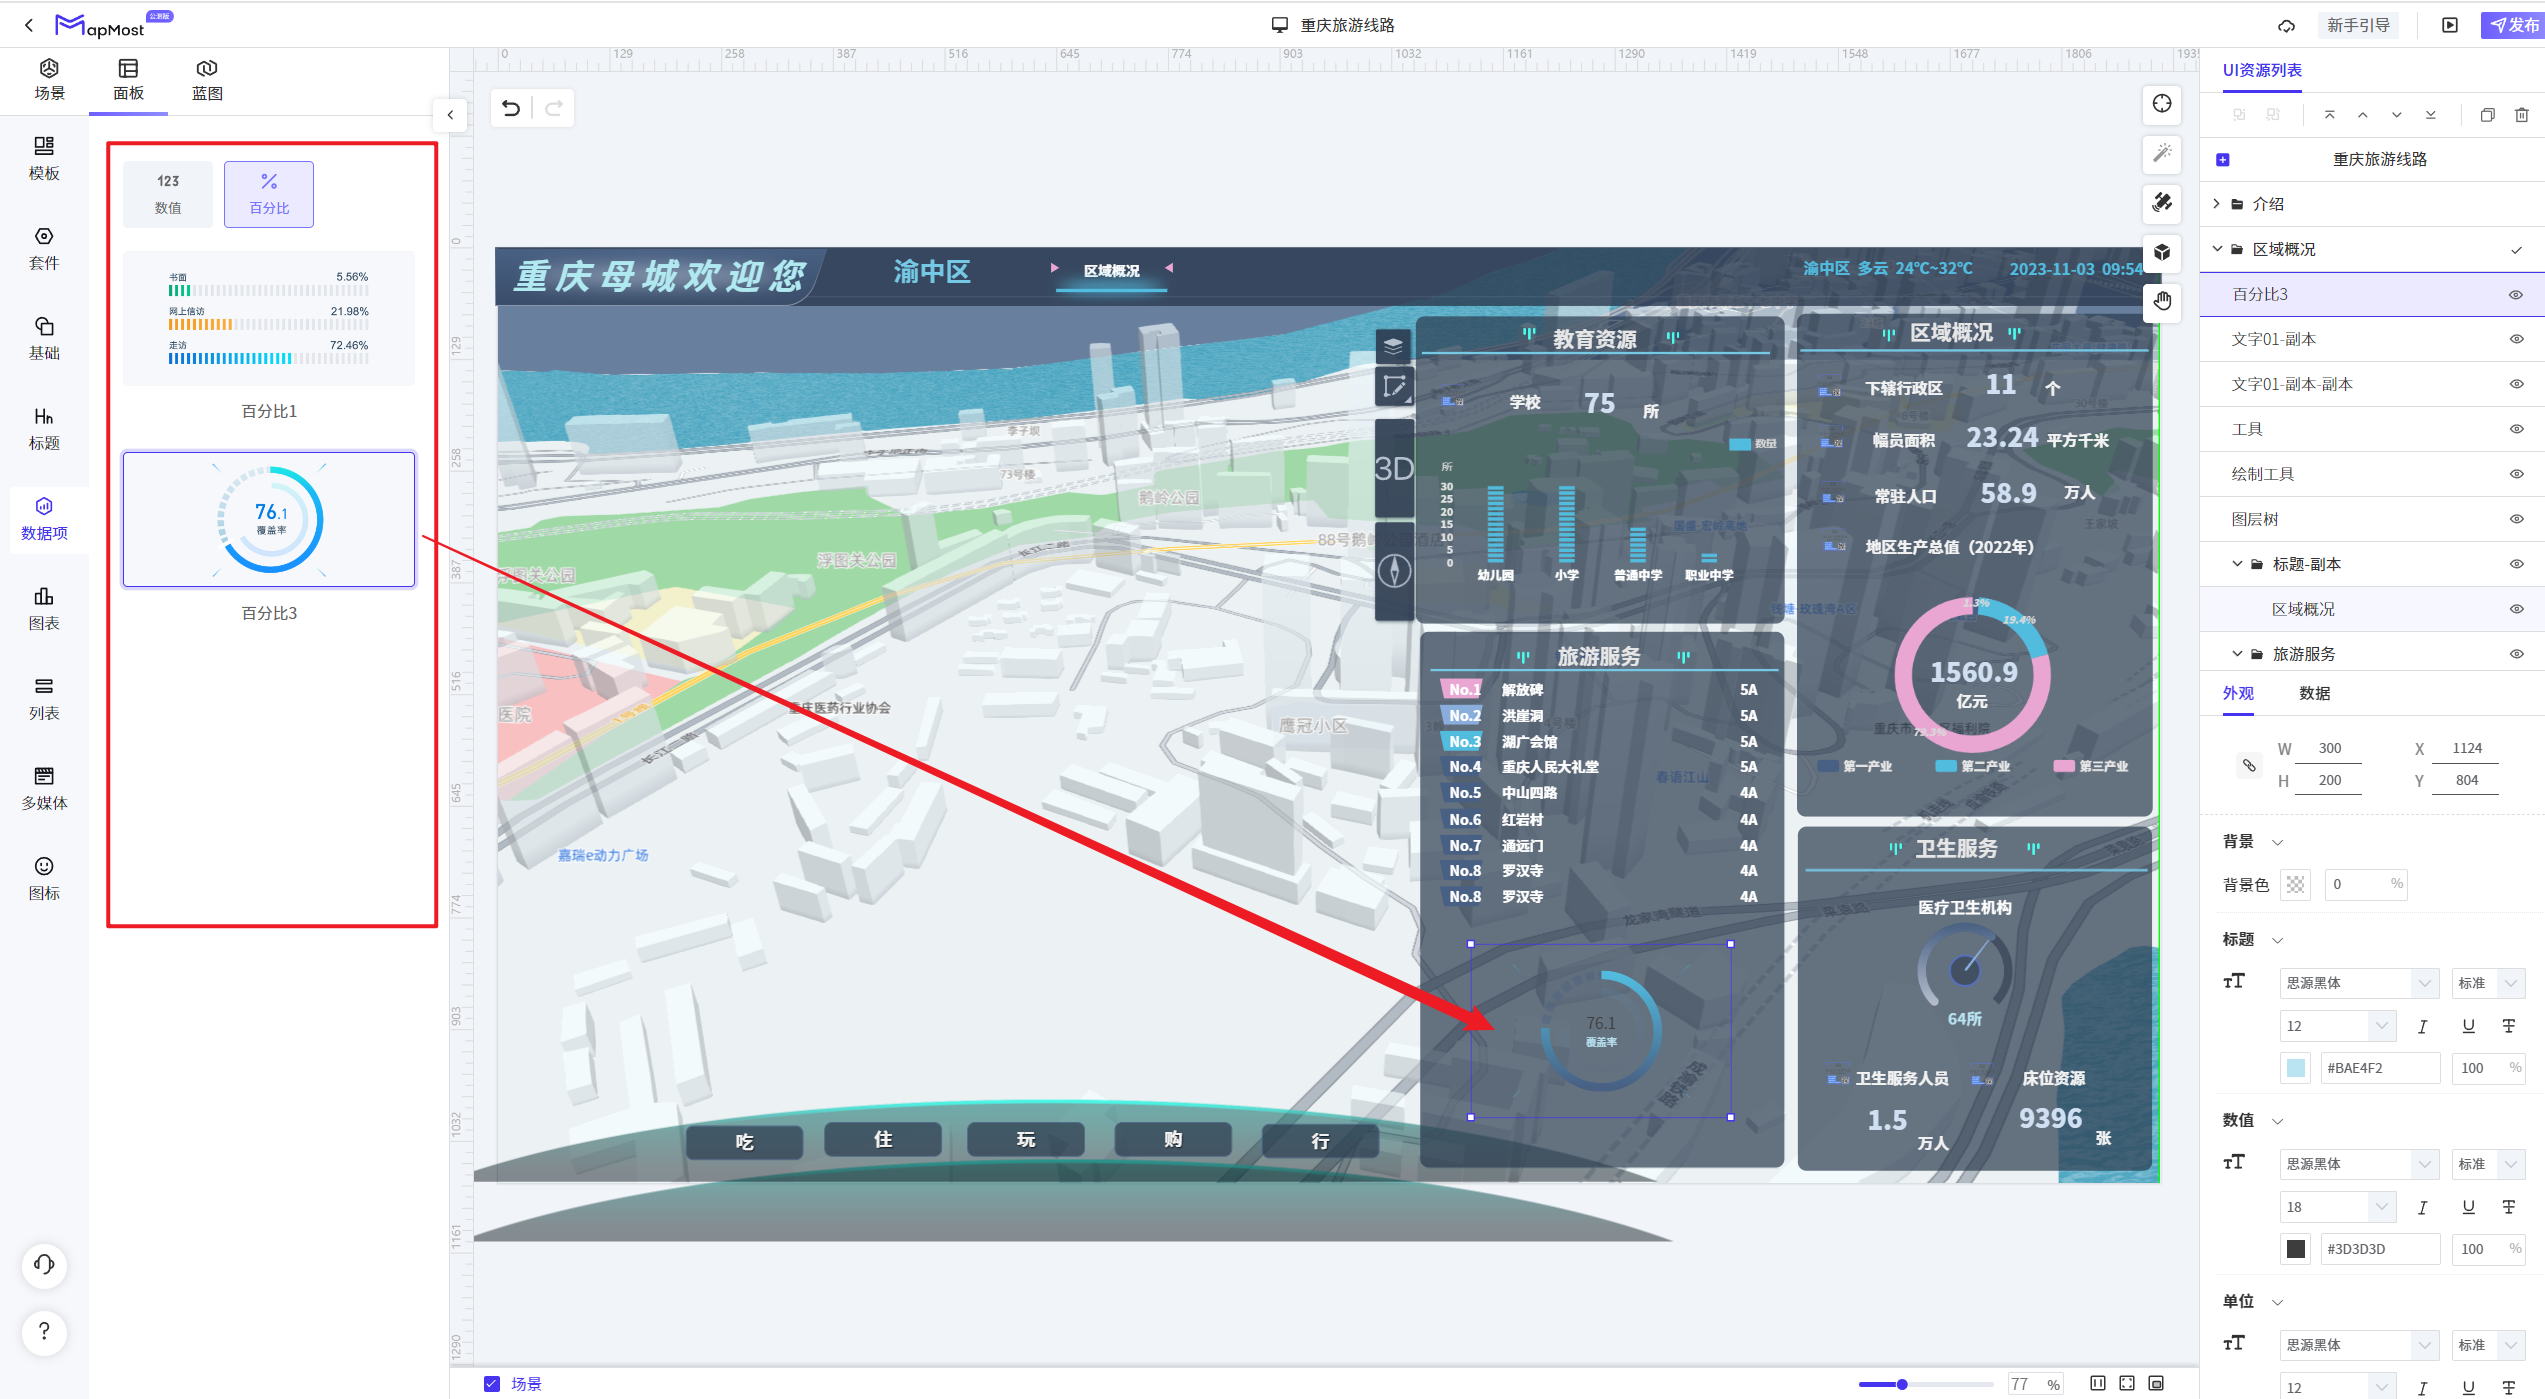The width and height of the screenshot is (2545, 1399).
Task: Open the 标题 heading components category
Action: tap(44, 429)
